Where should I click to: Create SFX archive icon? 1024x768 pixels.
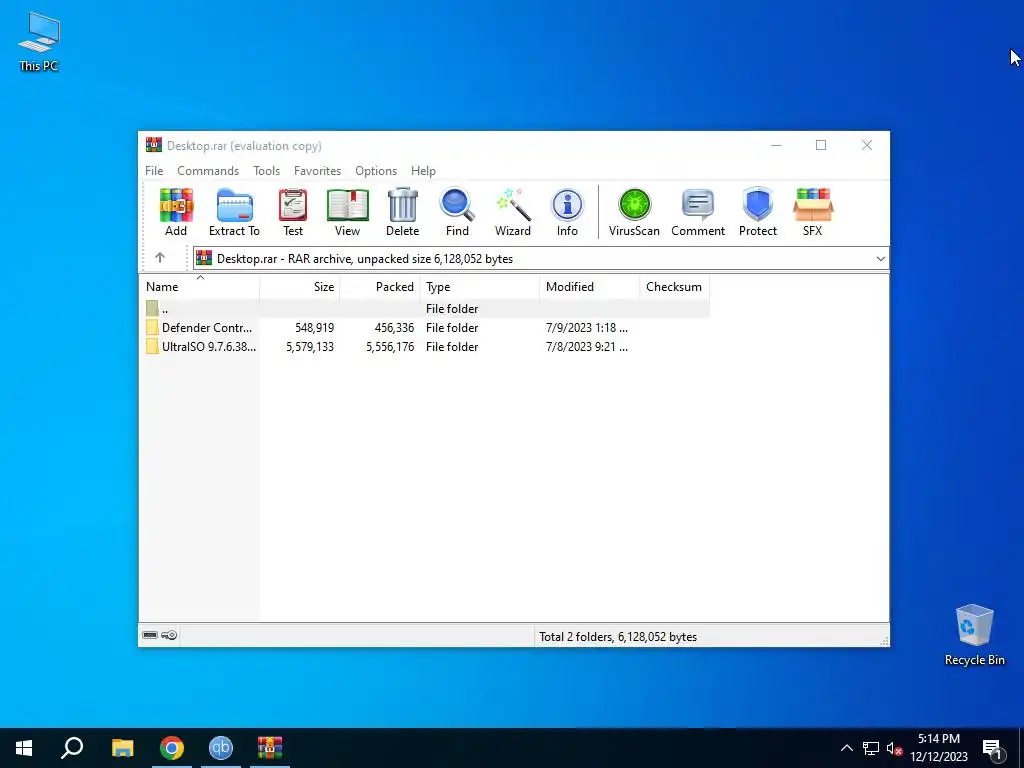(812, 212)
